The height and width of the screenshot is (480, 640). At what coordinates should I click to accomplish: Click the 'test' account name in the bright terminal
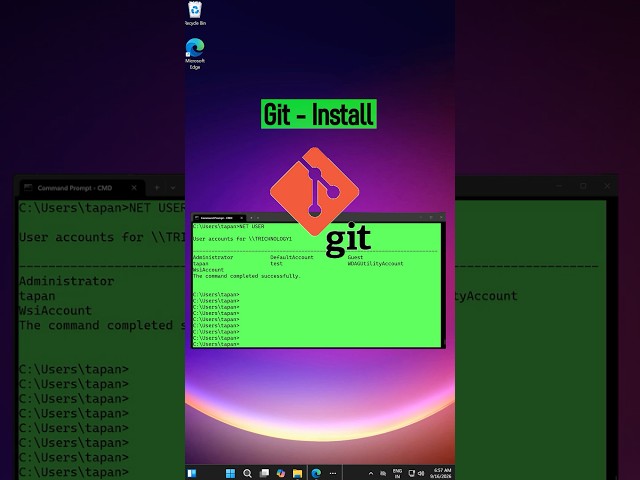(x=276, y=264)
